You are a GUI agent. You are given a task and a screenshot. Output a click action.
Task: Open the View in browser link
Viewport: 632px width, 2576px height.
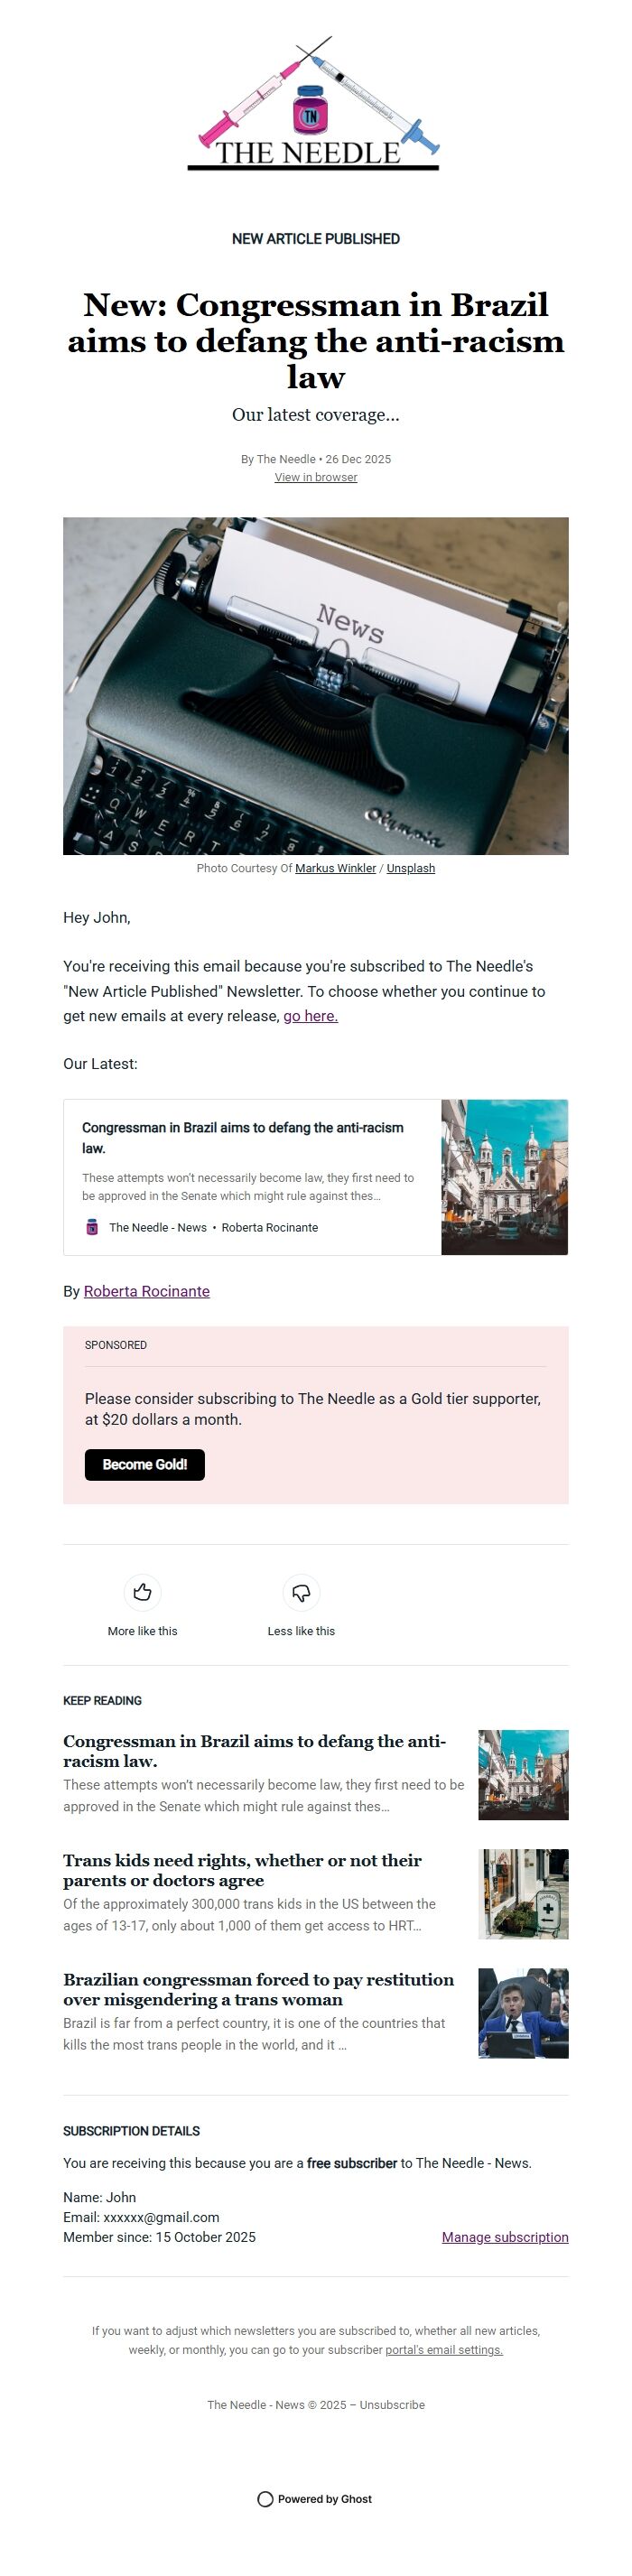[315, 477]
